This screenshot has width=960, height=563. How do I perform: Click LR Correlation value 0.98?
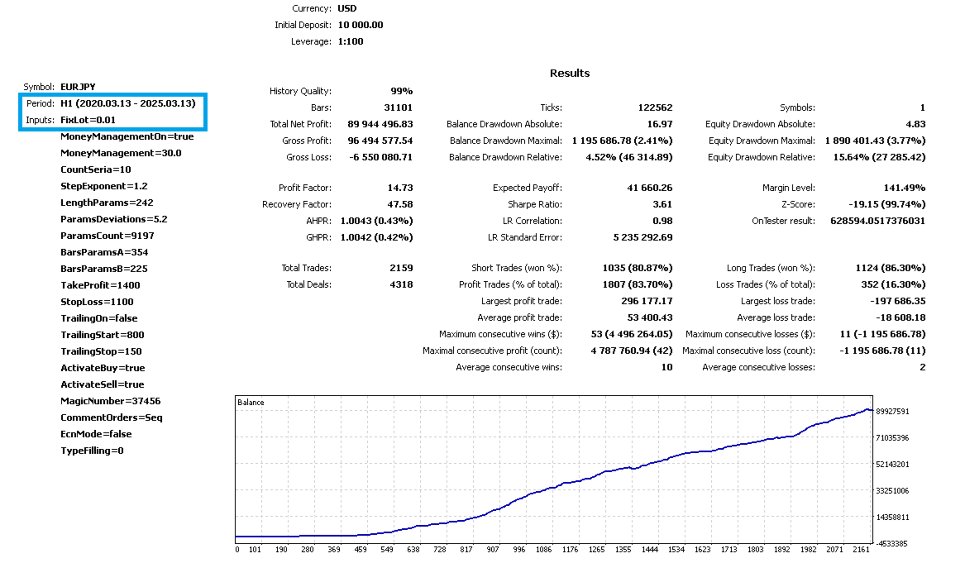(x=662, y=221)
